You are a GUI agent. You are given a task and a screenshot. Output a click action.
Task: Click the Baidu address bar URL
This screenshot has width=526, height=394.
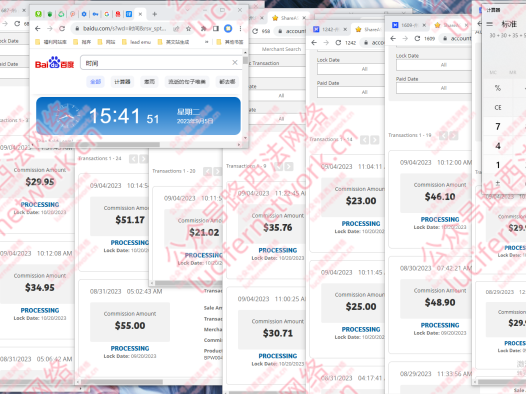point(124,29)
